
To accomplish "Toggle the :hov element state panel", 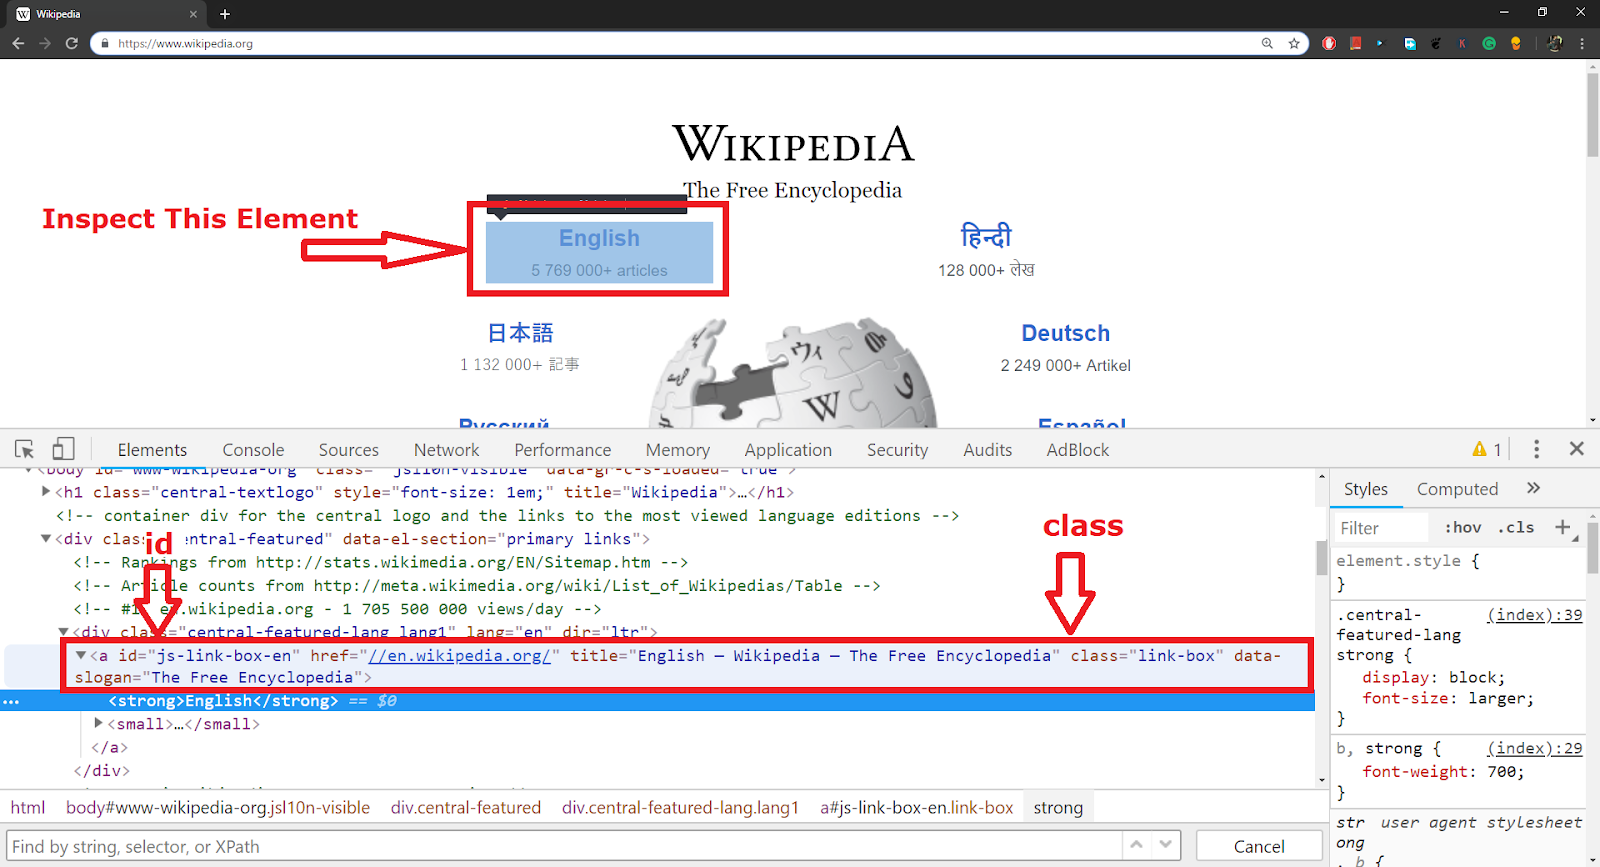I will coord(1463,527).
